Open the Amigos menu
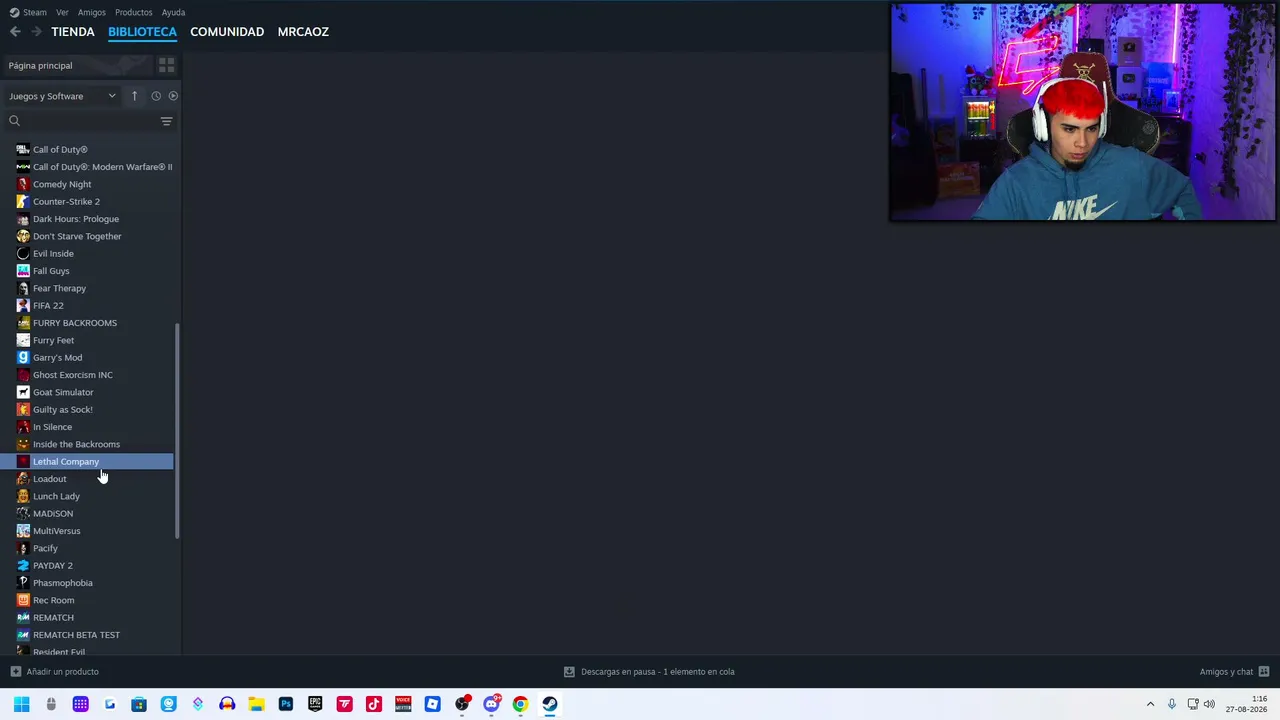Screen dimensions: 1280x720 click(92, 12)
